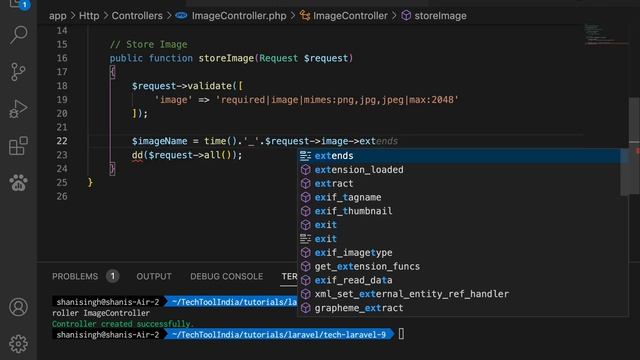Click '$request->validate([' on line 18
640x360 pixels.
click(187, 86)
